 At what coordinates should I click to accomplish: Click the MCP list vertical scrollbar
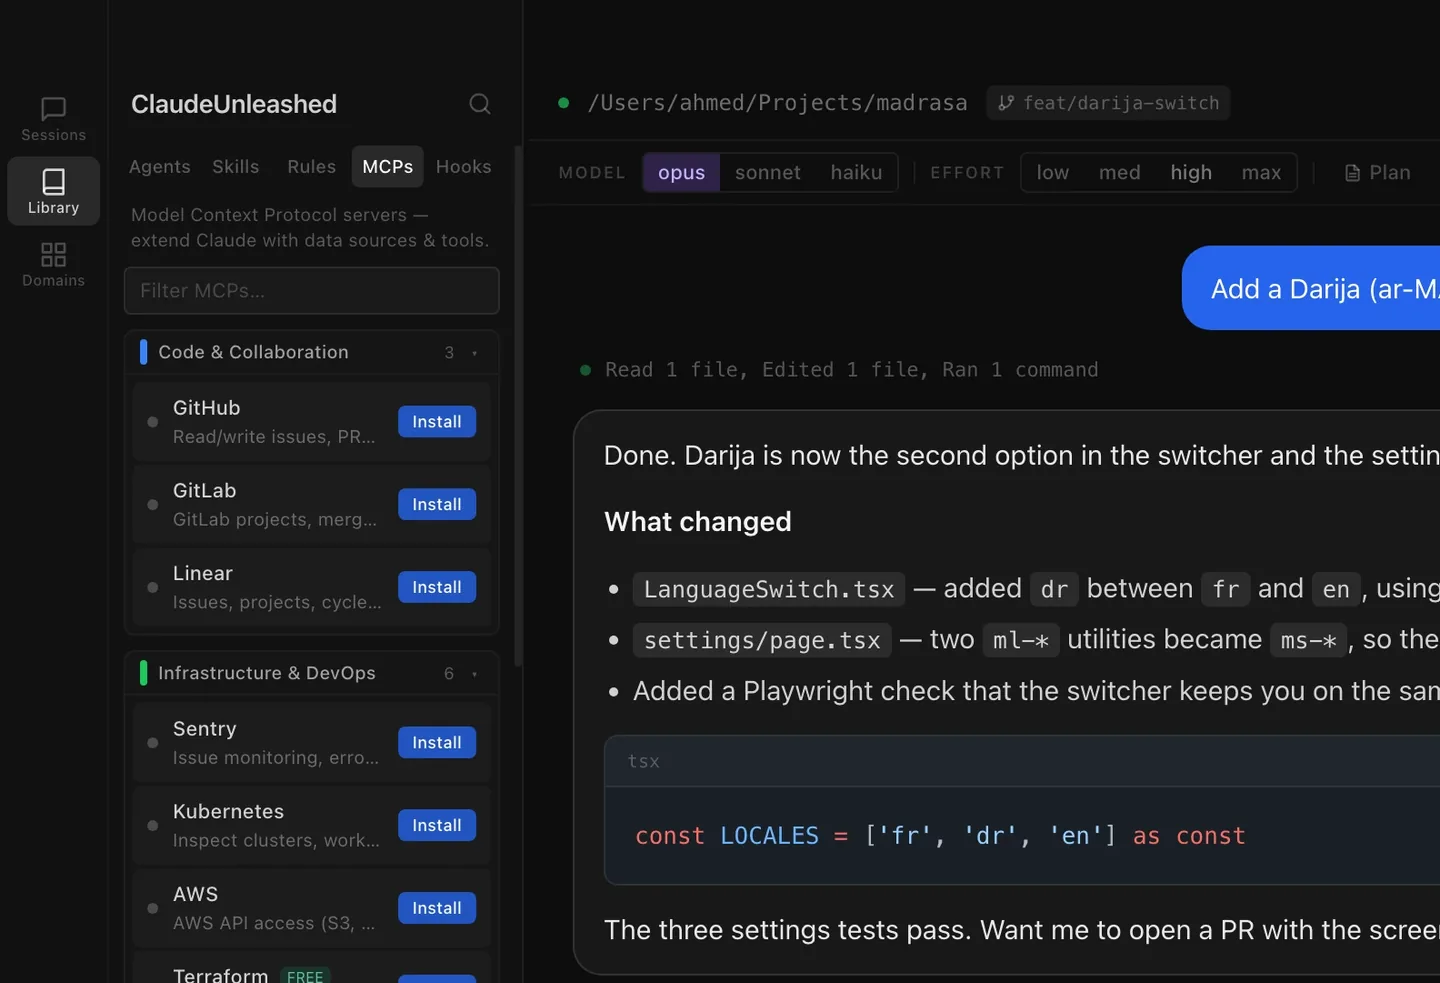[x=518, y=406]
